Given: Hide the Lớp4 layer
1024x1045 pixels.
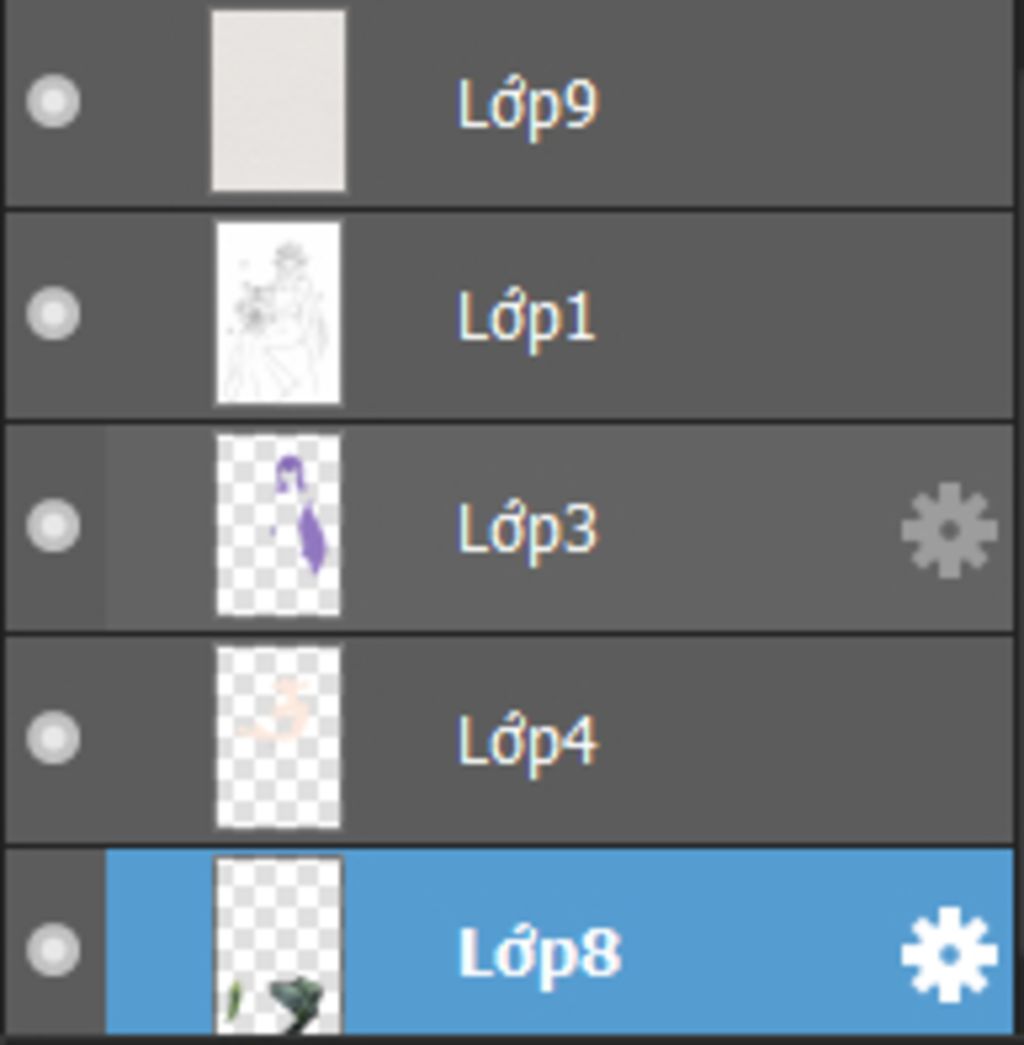Looking at the screenshot, I should [x=53, y=738].
